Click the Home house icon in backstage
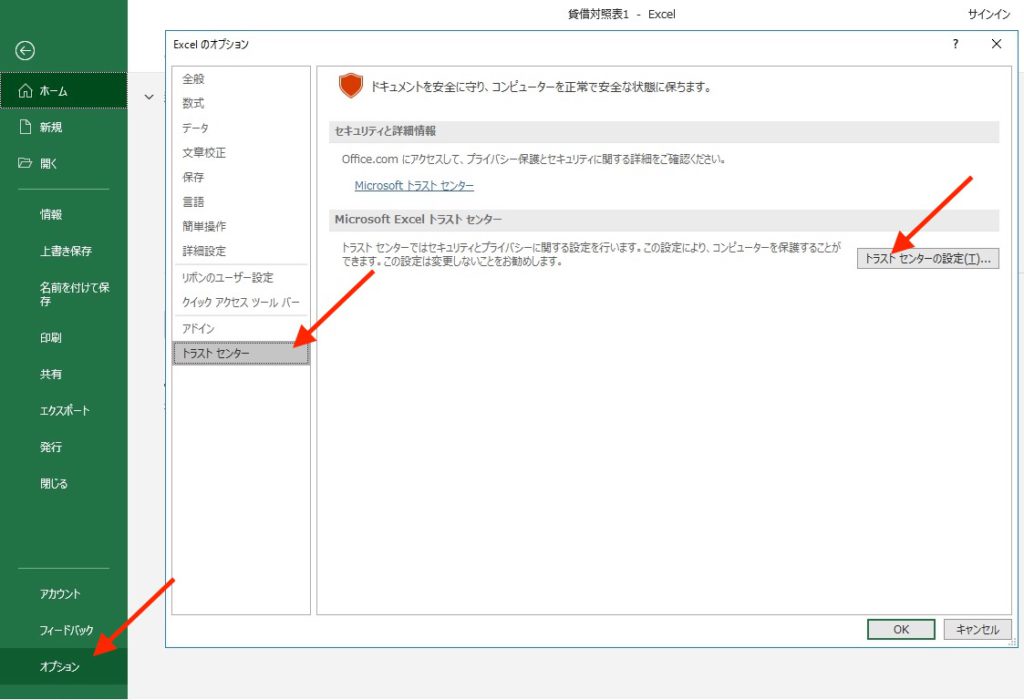This screenshot has width=1024, height=700. [x=25, y=91]
